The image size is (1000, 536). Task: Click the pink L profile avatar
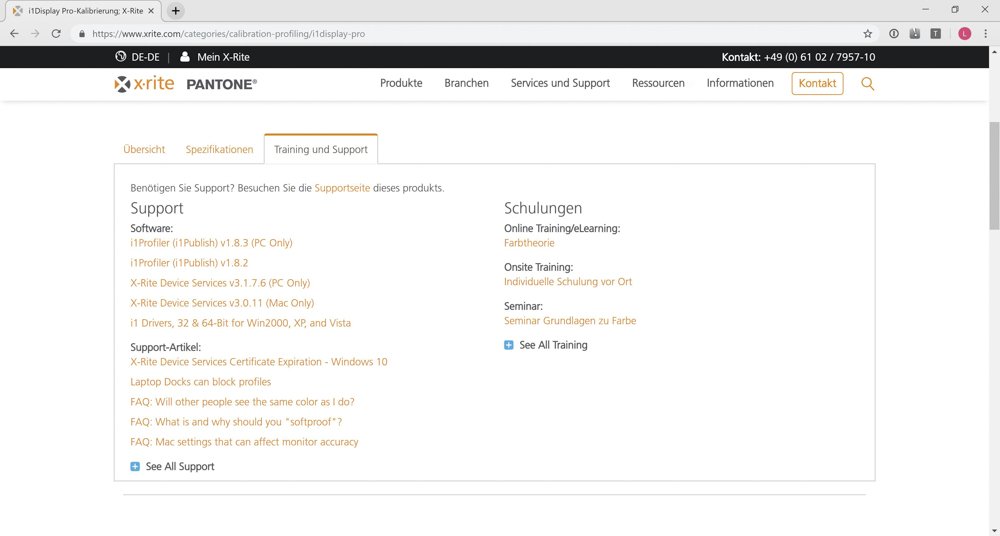(964, 33)
